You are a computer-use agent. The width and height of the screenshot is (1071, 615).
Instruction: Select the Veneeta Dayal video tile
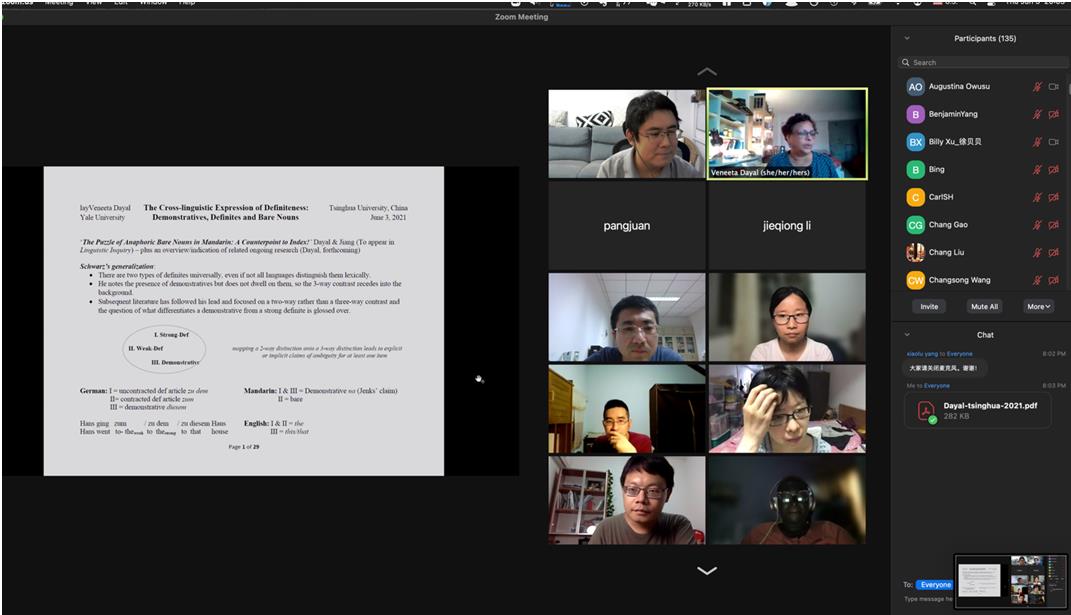(x=787, y=134)
